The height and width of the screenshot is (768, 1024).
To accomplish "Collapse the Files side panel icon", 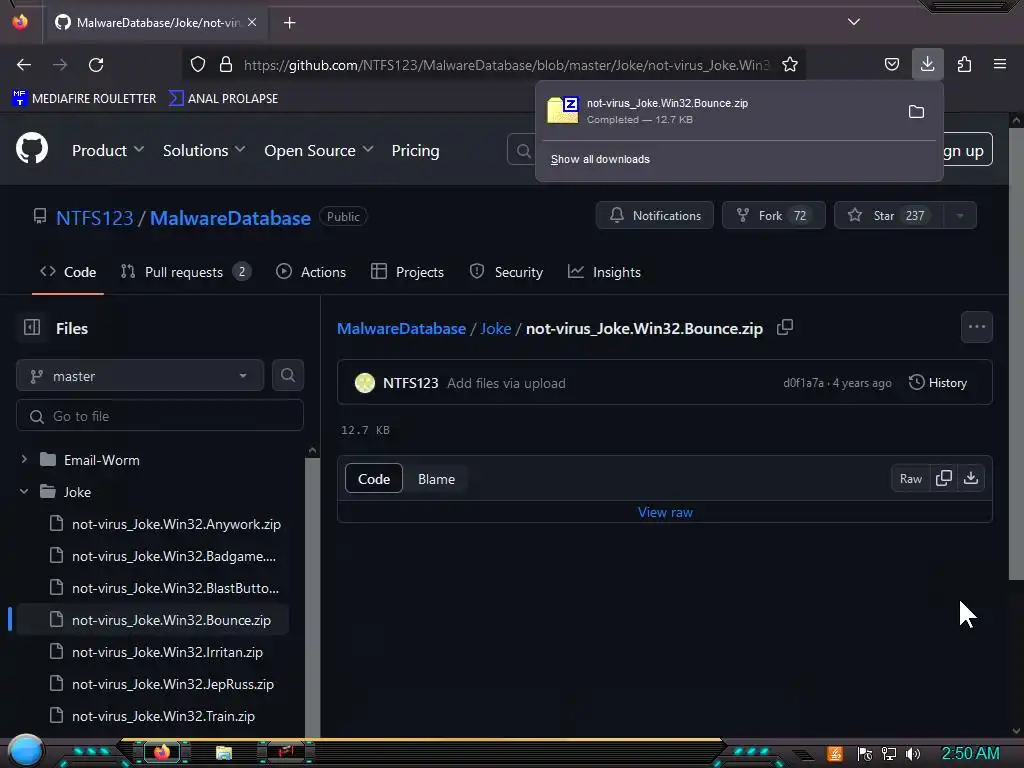I will 32,327.
